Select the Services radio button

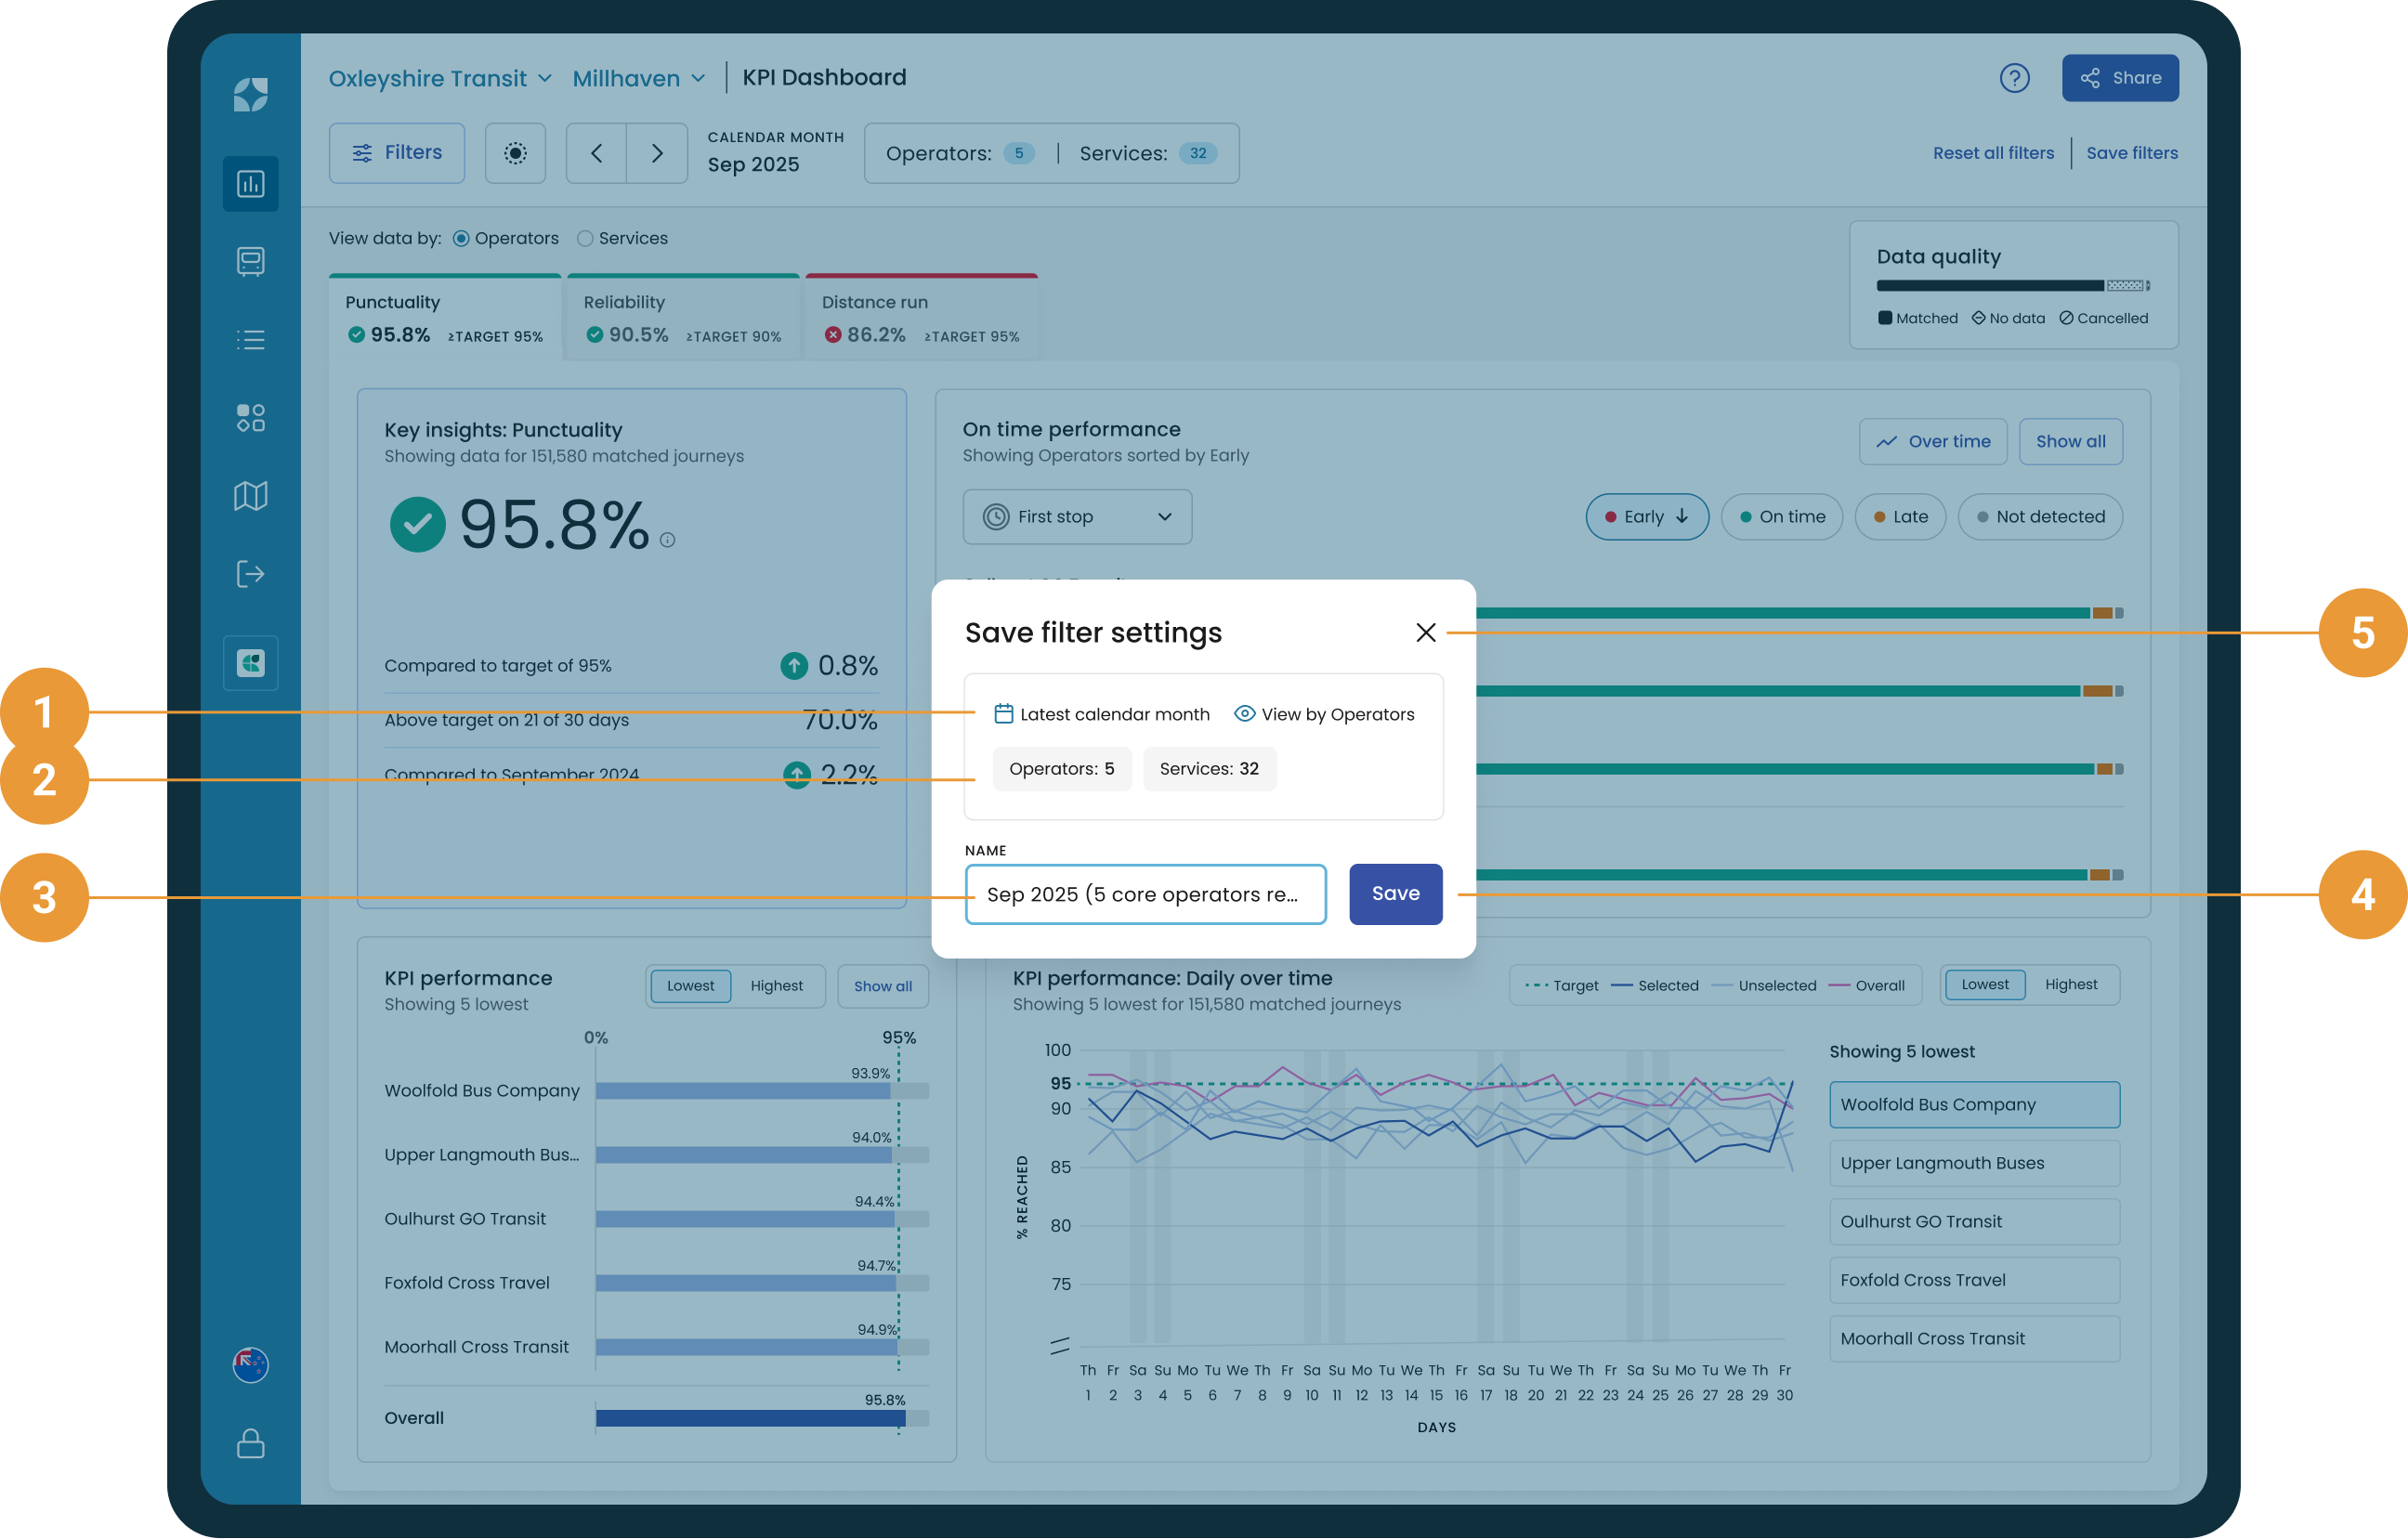[x=585, y=238]
